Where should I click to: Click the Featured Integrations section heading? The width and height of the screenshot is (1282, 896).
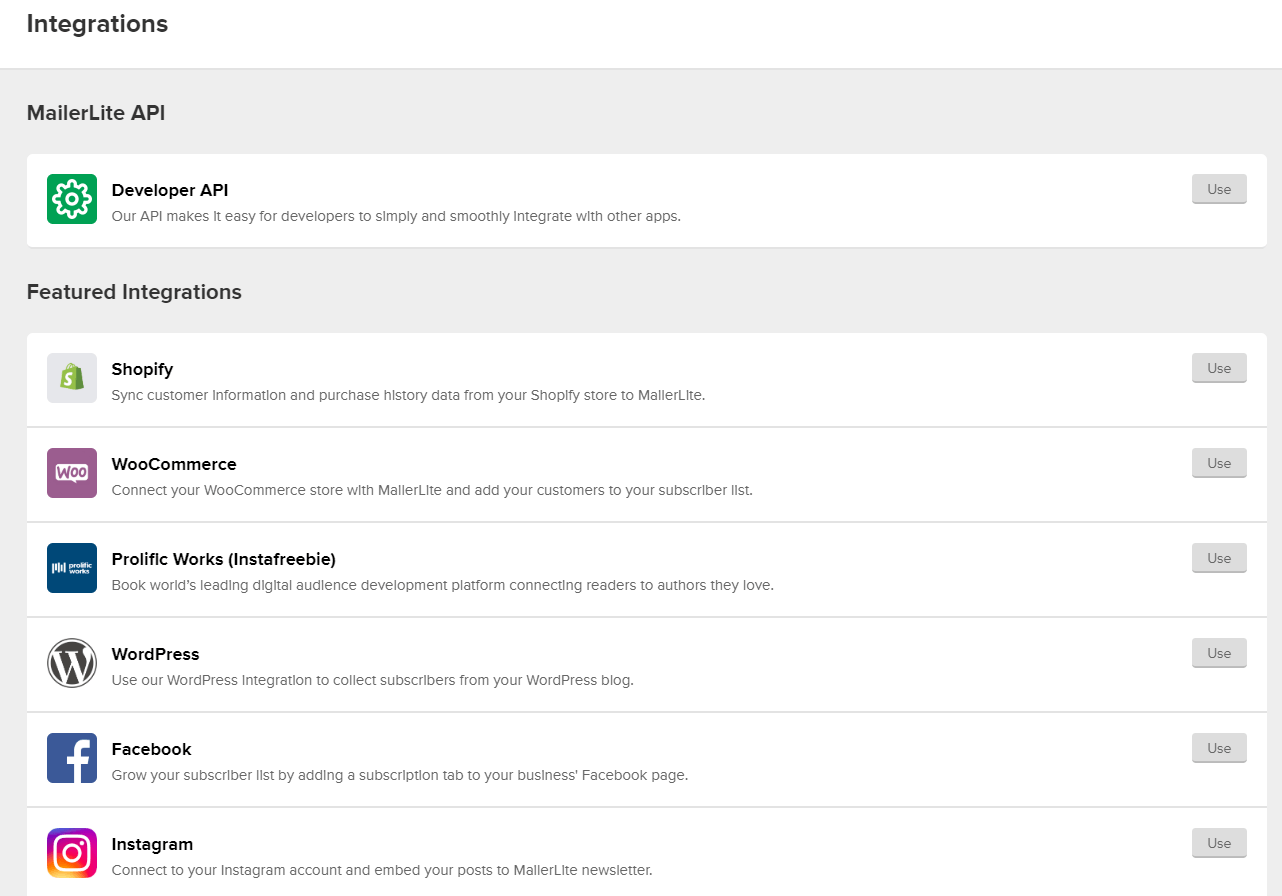pos(134,292)
